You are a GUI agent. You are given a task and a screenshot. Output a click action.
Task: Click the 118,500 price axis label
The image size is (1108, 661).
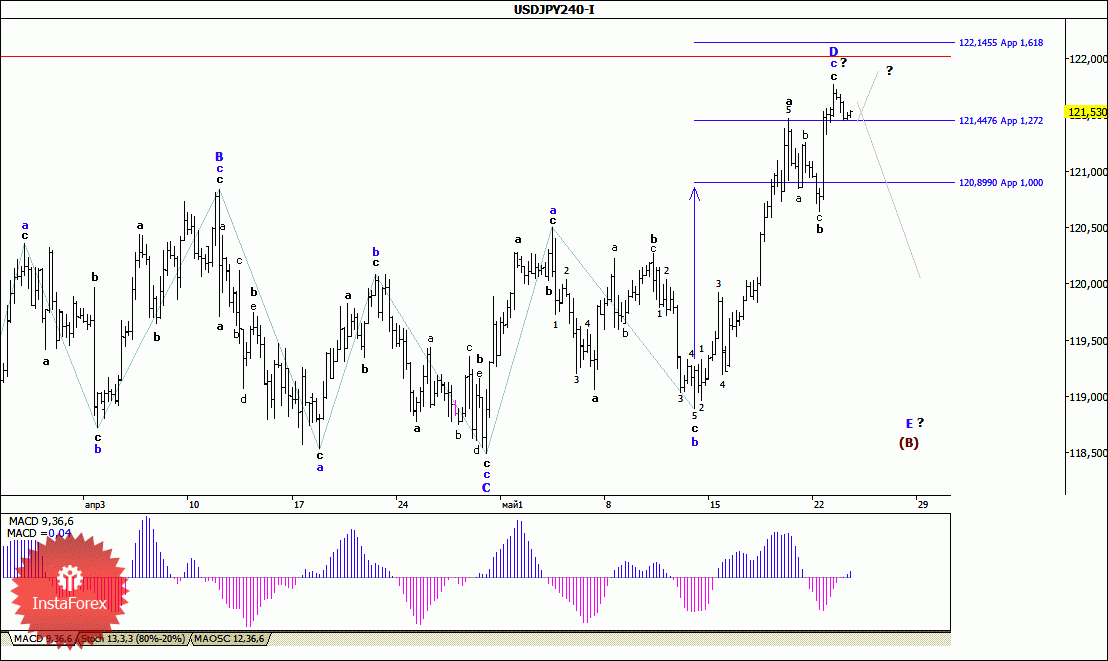coord(1088,453)
